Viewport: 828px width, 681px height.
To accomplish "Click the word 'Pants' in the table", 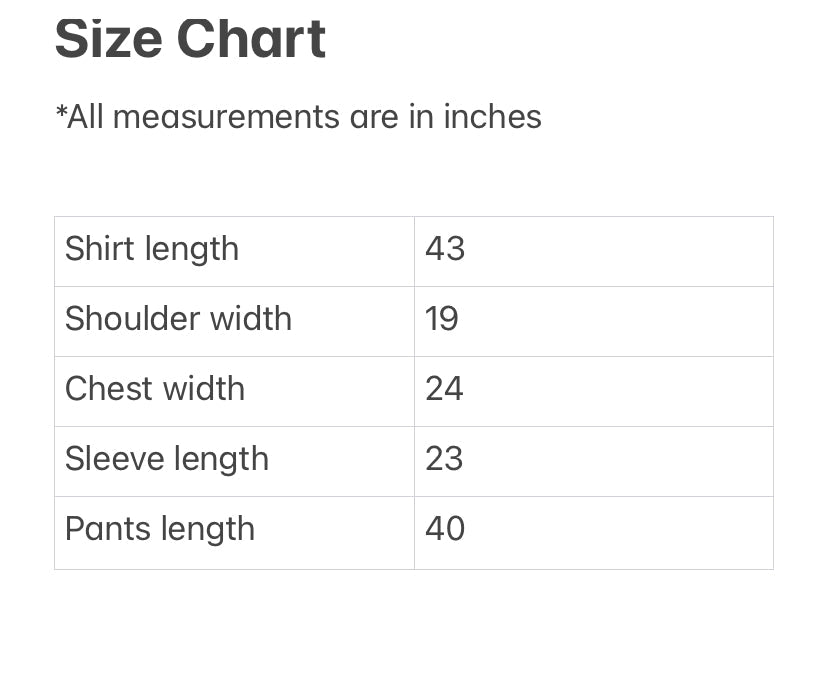I will [101, 529].
